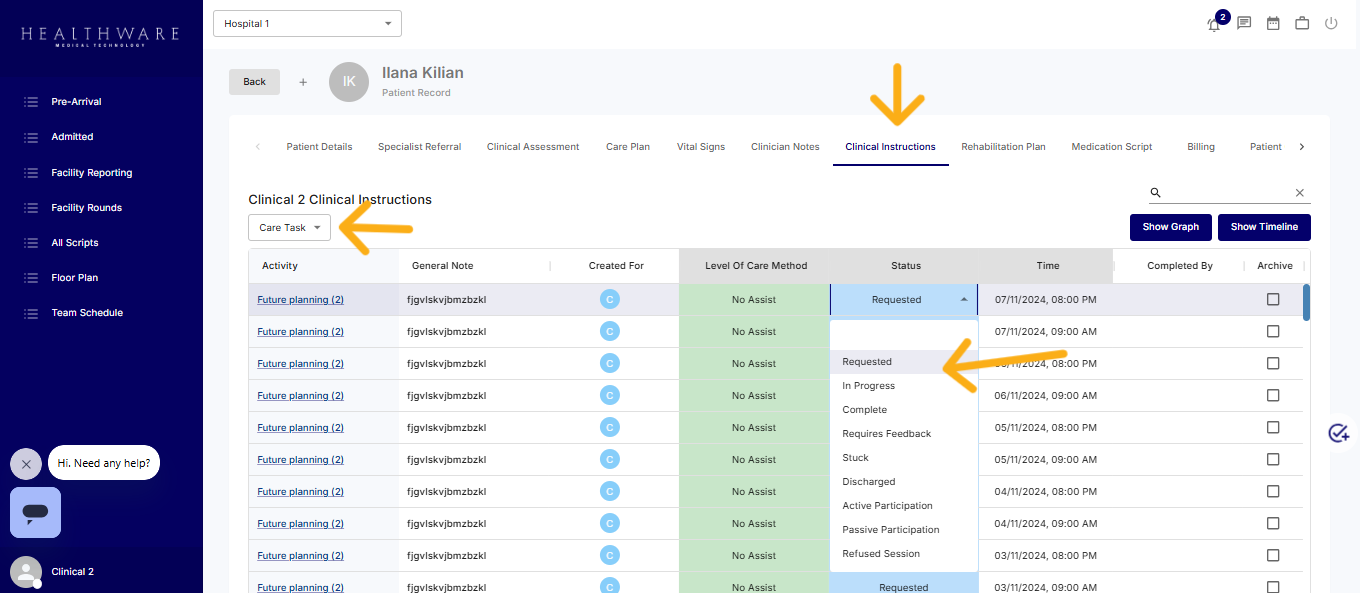
Task: Open the notifications bell icon
Action: [x=1214, y=24]
